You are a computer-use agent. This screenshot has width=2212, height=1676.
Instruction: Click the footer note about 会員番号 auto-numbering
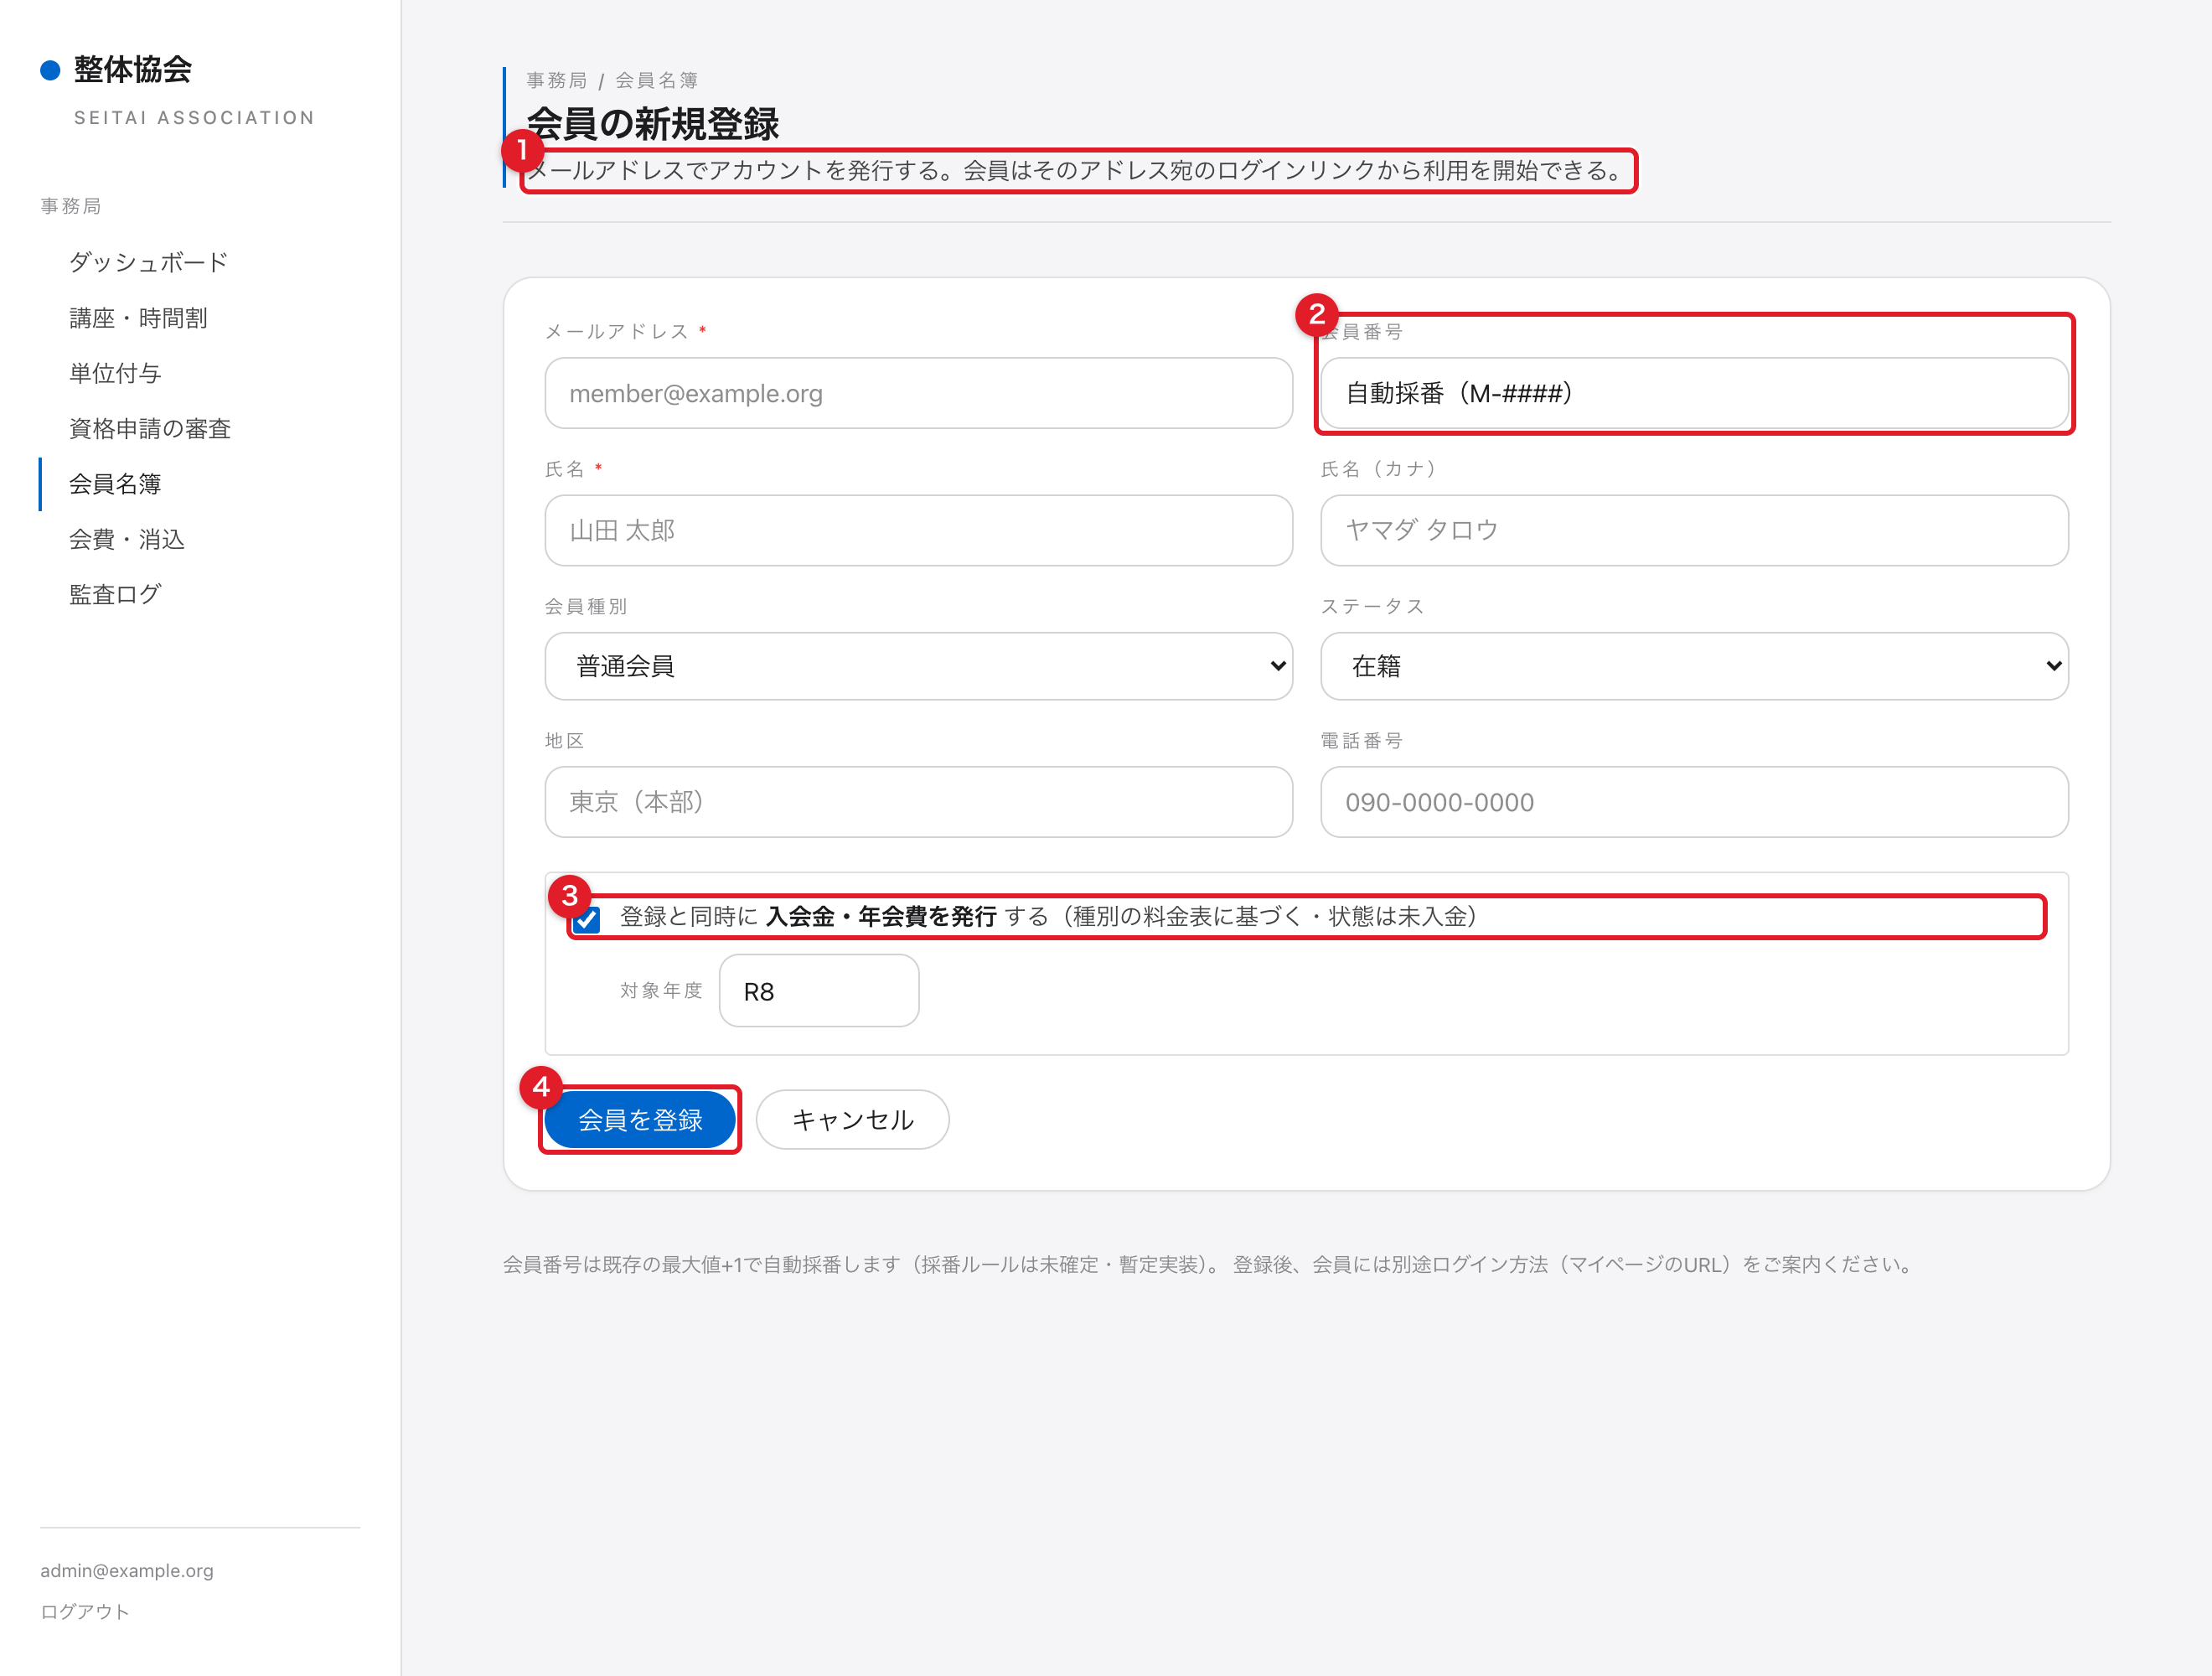(x=1210, y=1264)
